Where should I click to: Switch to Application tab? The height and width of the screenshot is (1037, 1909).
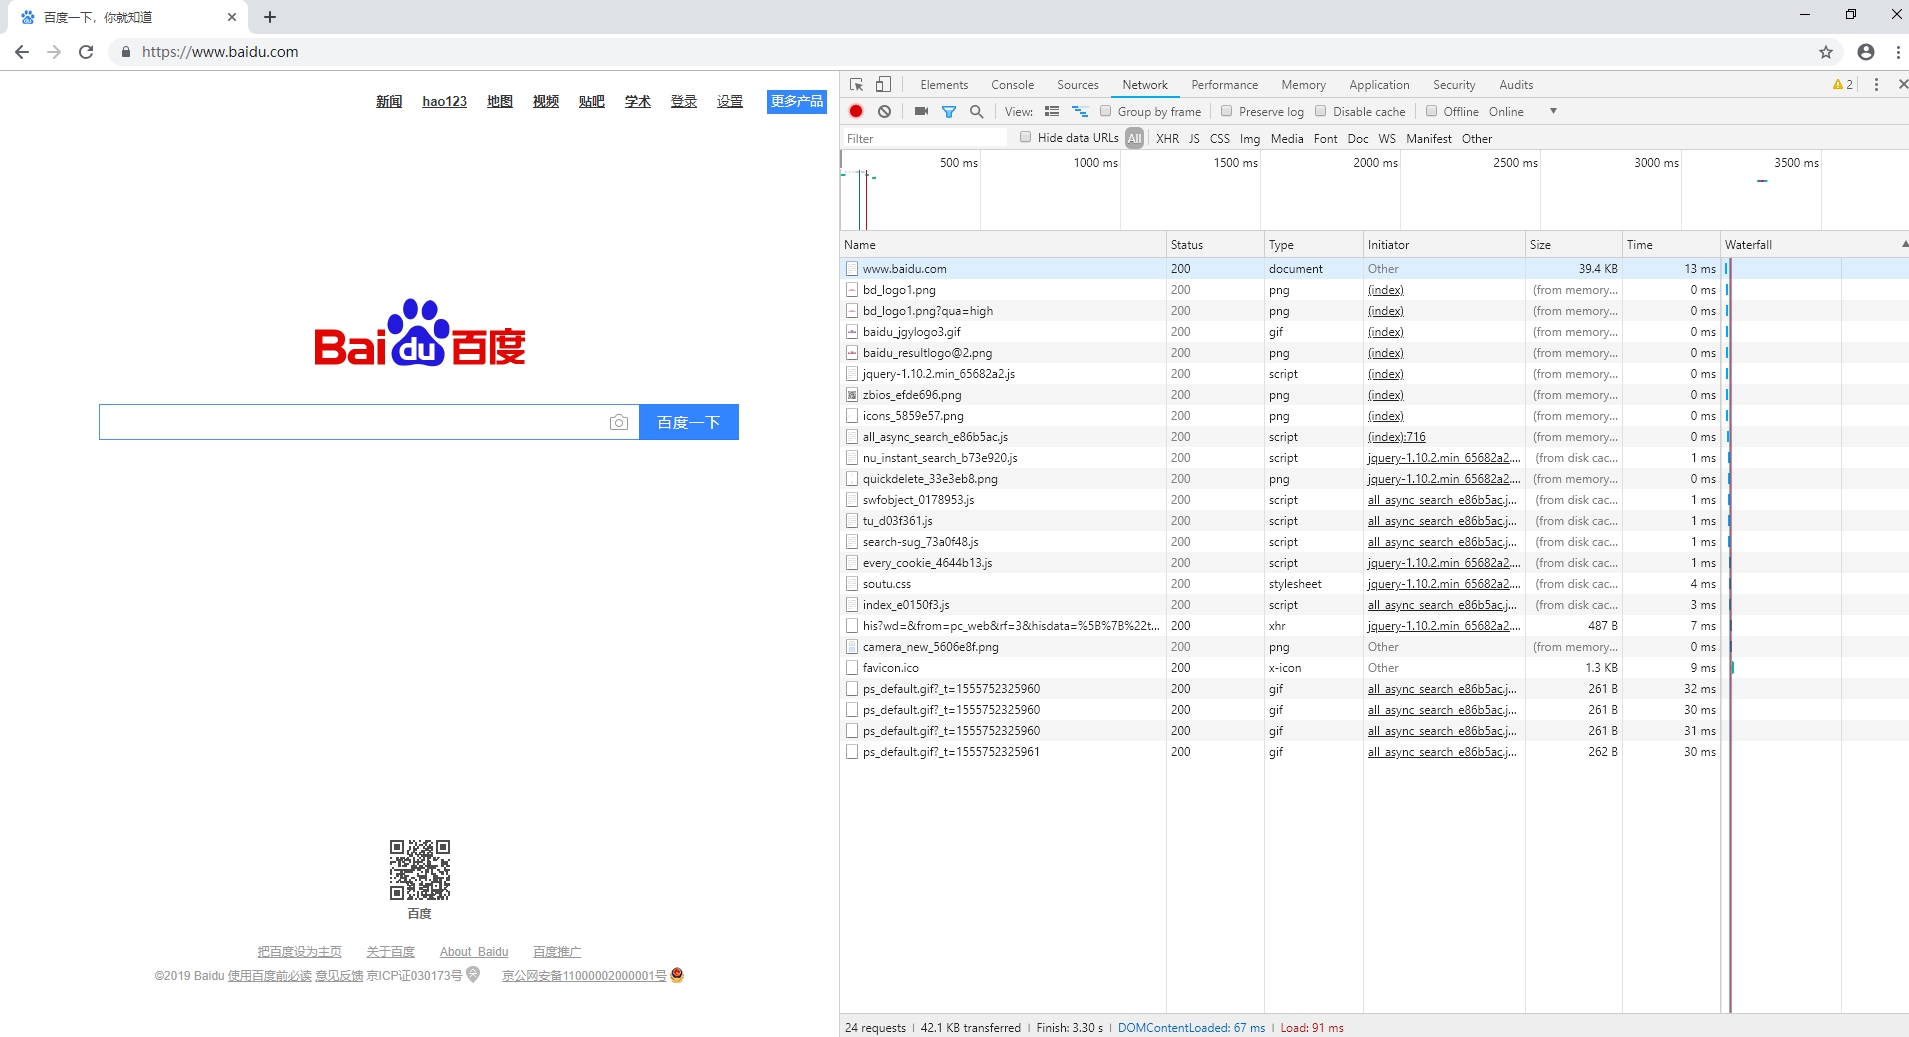point(1379,85)
